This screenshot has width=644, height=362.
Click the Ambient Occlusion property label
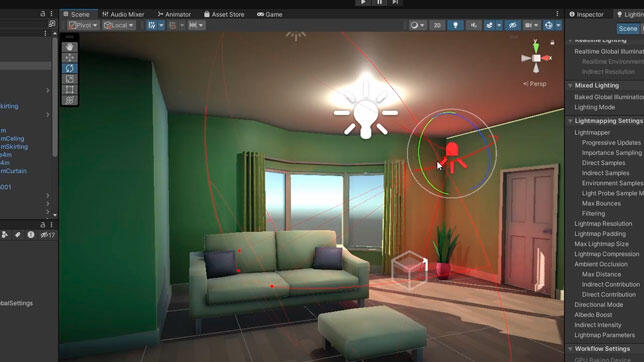pyautogui.click(x=601, y=264)
